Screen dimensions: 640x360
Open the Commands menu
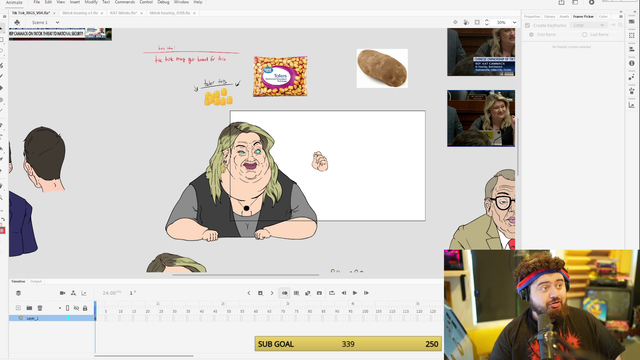124,2
